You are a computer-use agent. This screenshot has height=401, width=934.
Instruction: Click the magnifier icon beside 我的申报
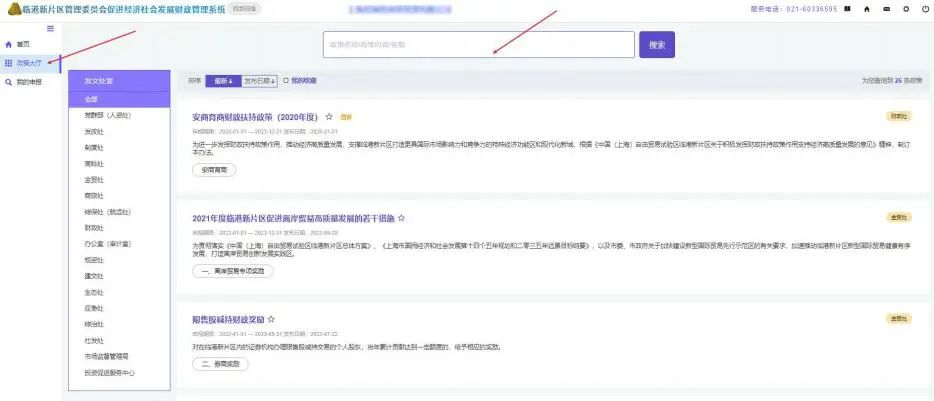(8, 82)
